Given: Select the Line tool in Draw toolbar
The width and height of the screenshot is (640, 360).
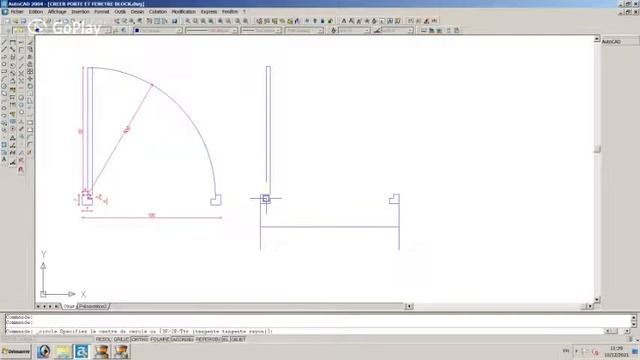Looking at the screenshot, I should pos(4,42).
